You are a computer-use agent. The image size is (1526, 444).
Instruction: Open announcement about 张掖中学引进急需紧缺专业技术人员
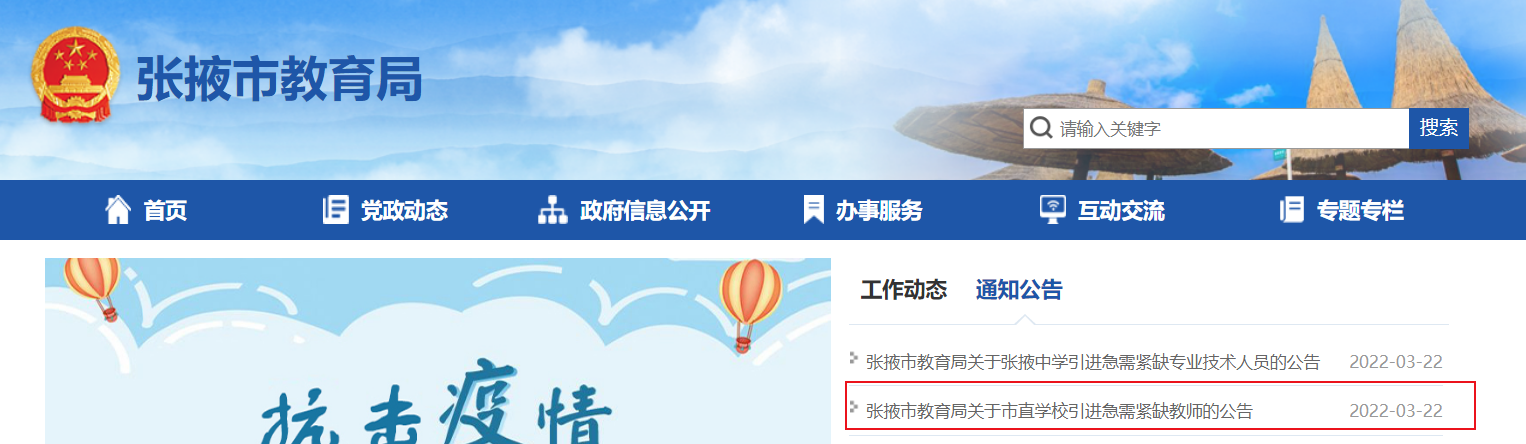pyautogui.click(x=1093, y=362)
